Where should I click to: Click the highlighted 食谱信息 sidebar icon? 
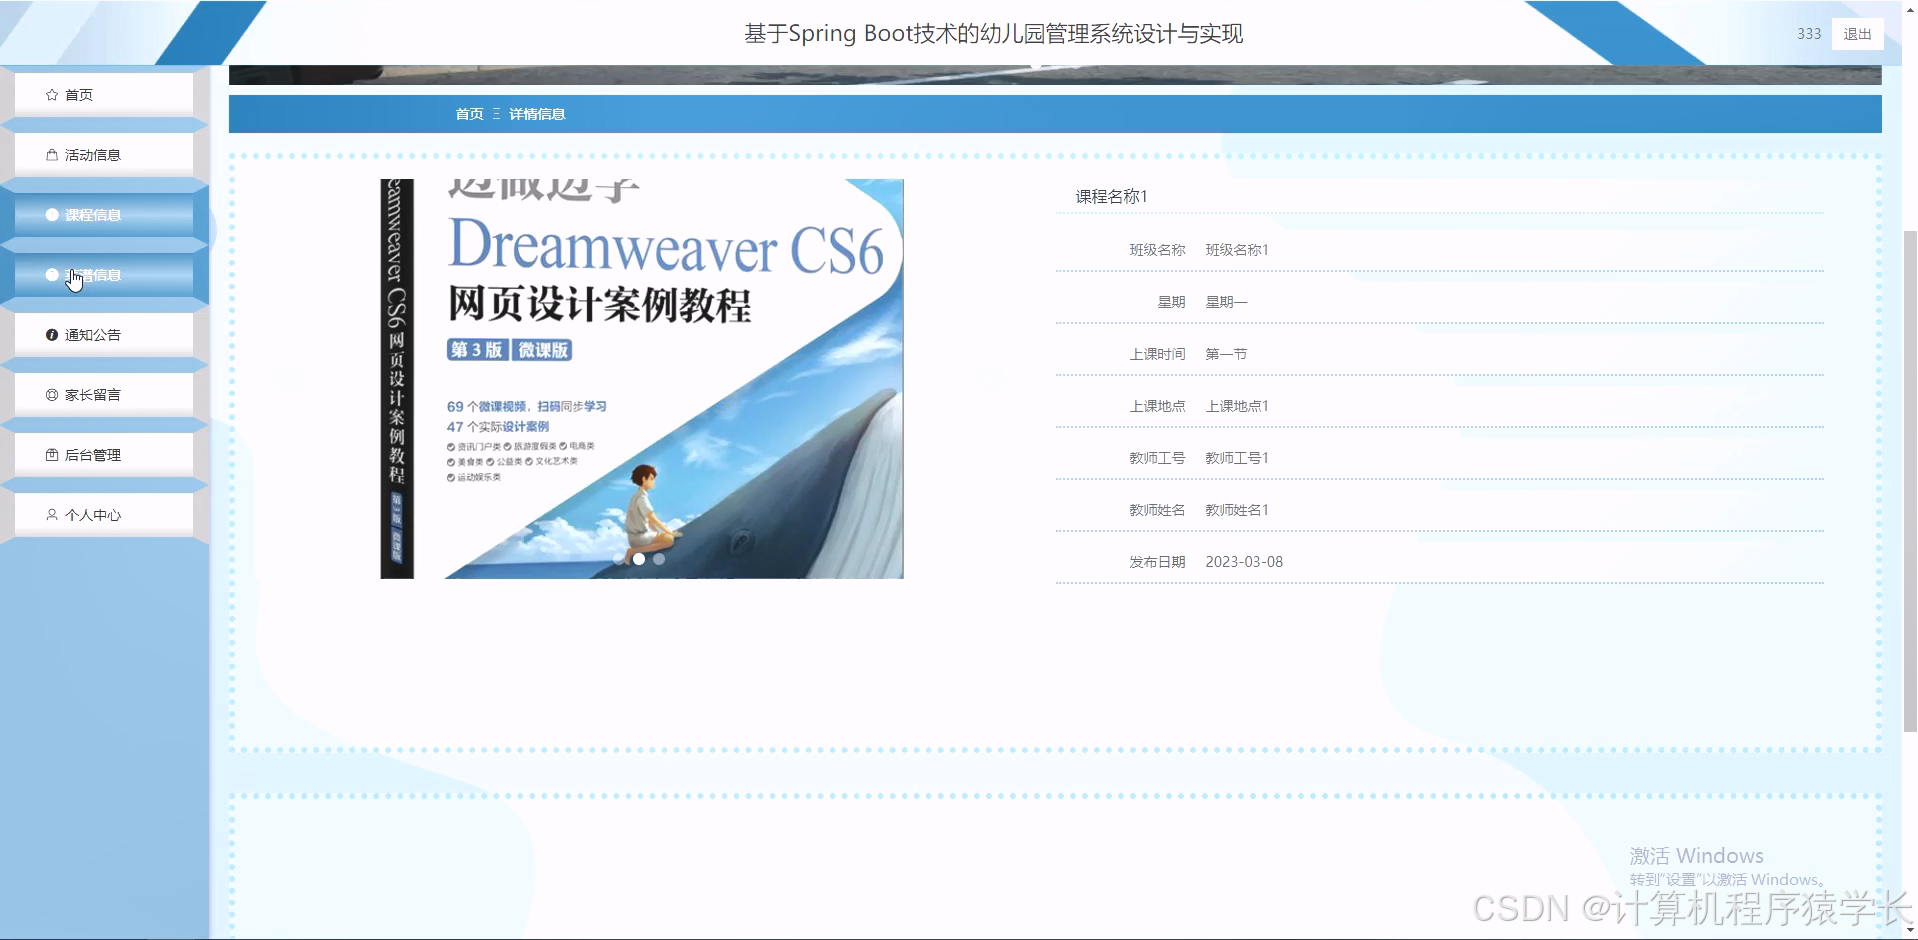(52, 274)
